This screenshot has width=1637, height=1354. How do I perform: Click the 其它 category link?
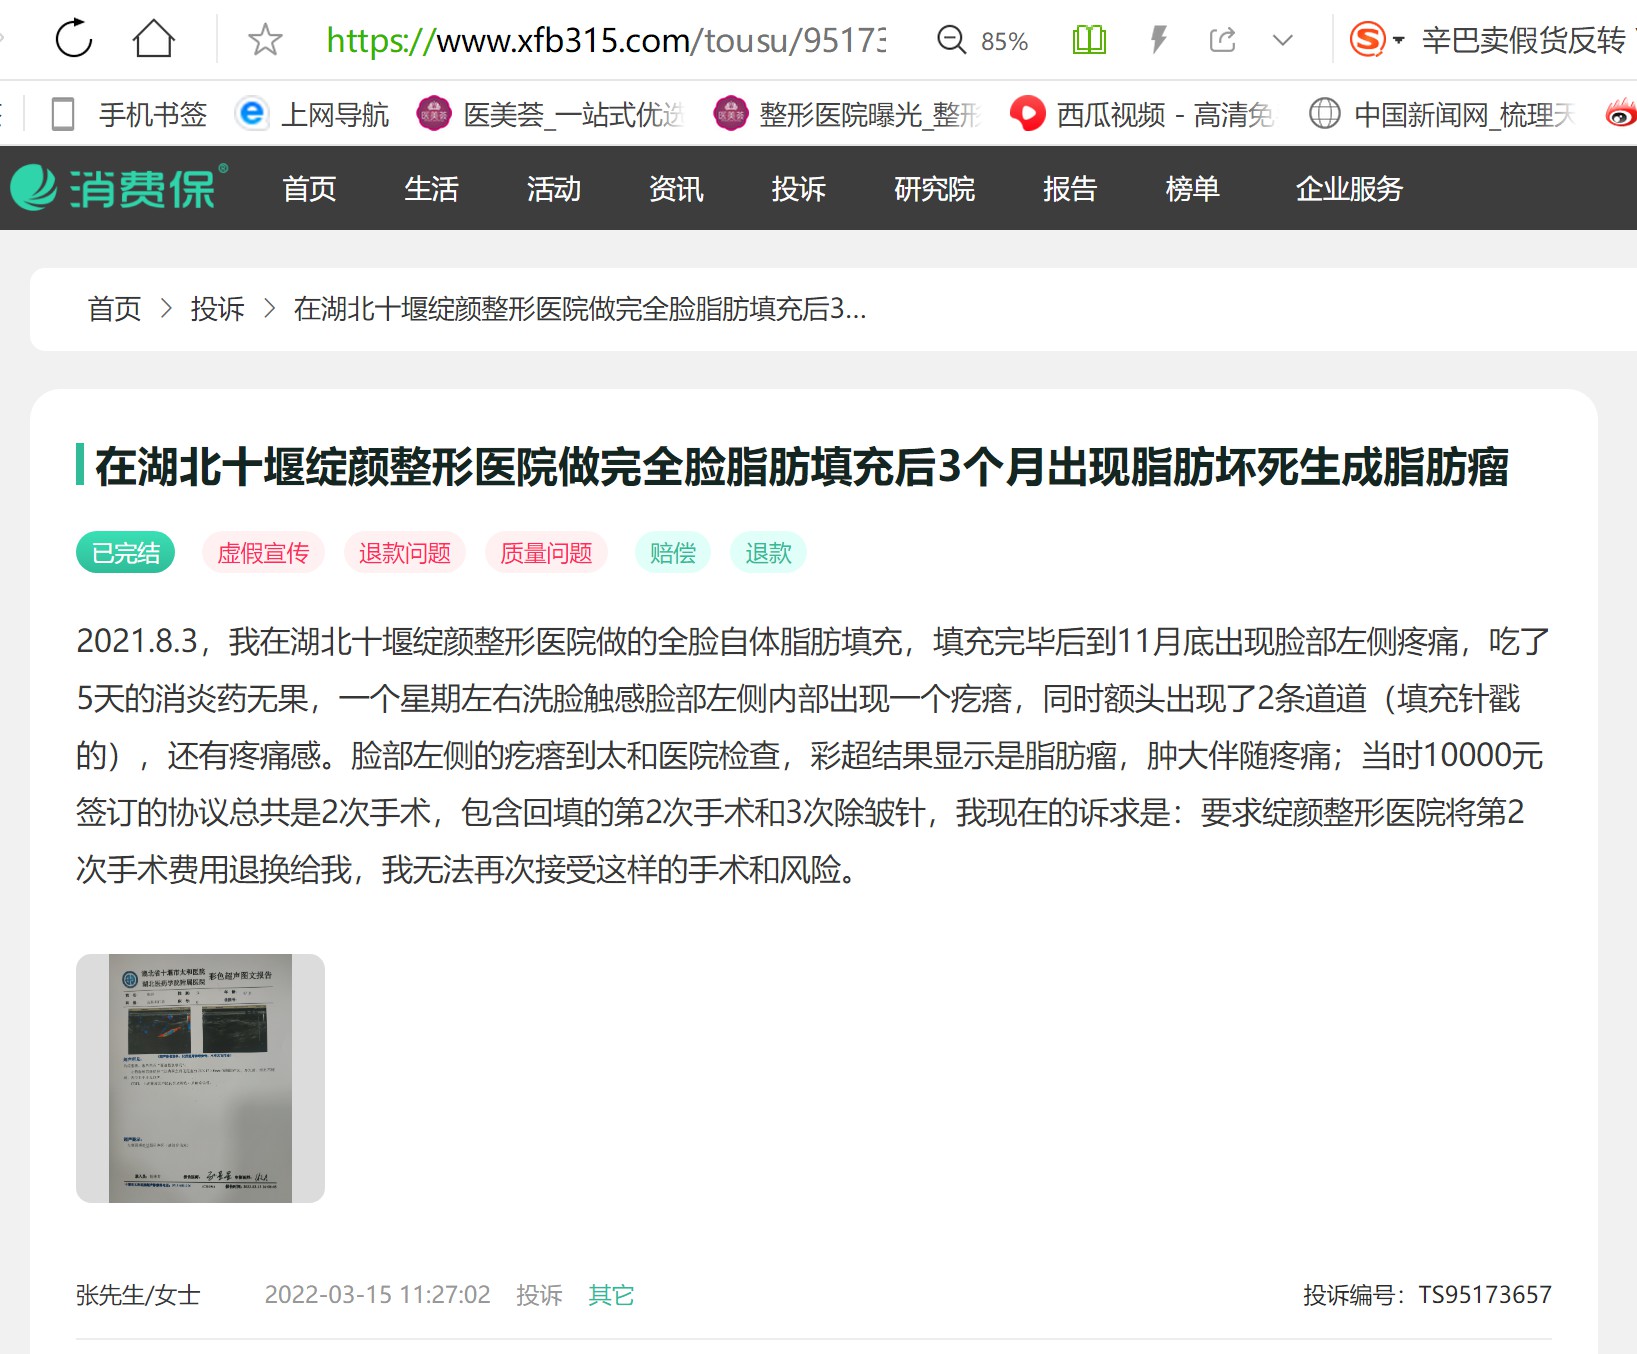(611, 1295)
